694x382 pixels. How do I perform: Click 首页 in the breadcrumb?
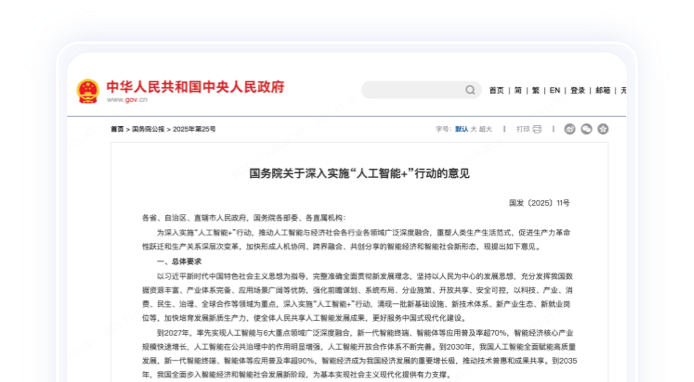(x=117, y=129)
